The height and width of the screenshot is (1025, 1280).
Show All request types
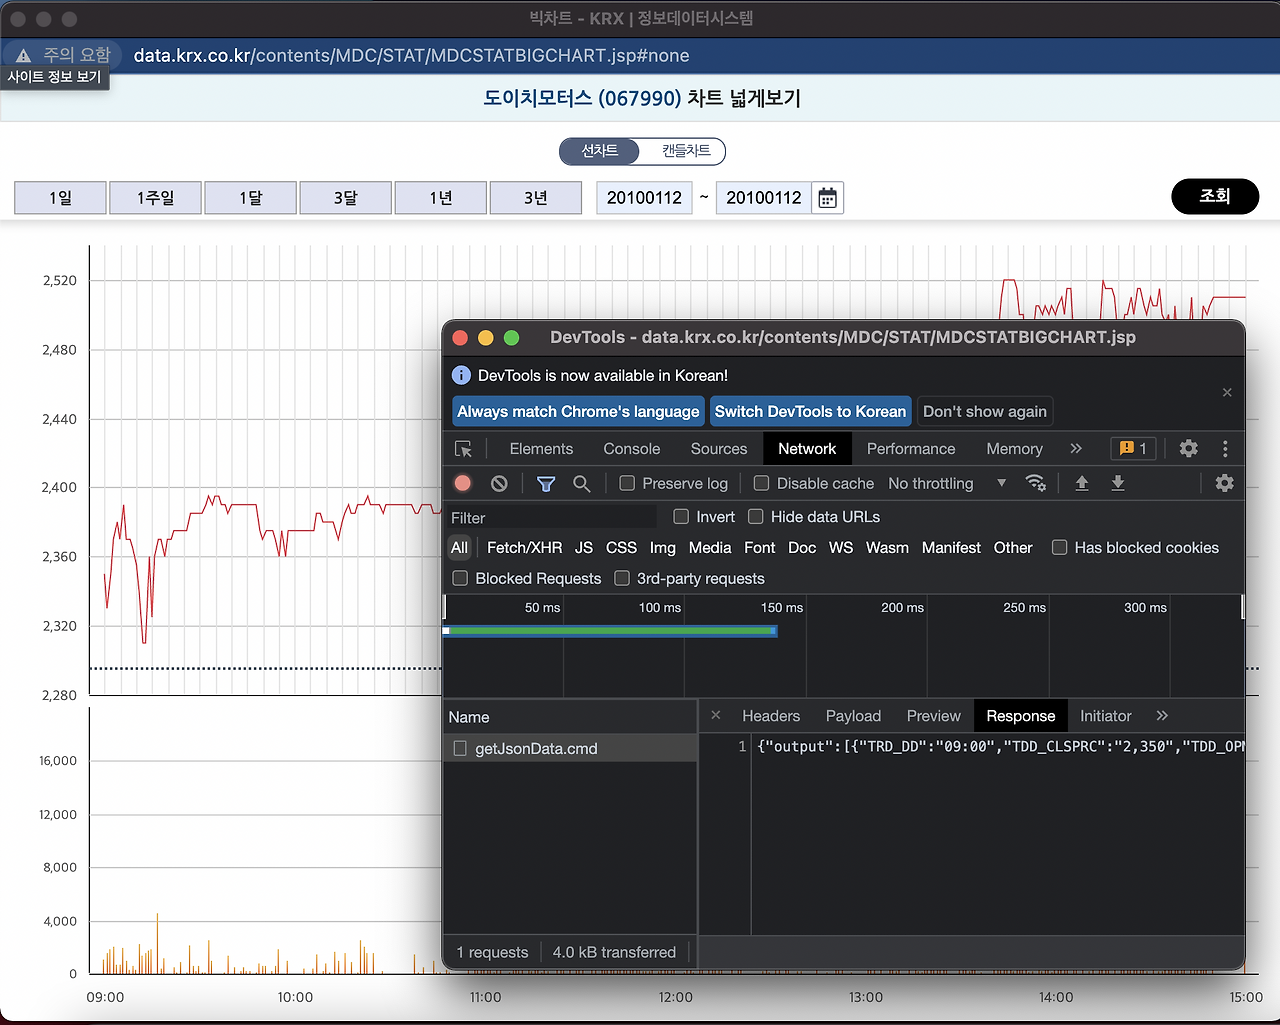[x=459, y=547]
